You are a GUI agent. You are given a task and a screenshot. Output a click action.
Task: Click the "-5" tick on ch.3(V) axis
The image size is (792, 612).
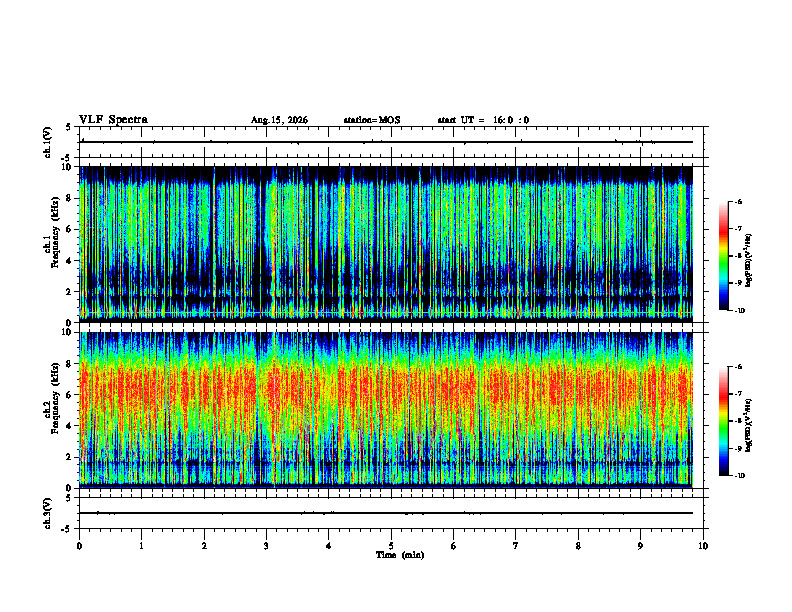pos(67,529)
